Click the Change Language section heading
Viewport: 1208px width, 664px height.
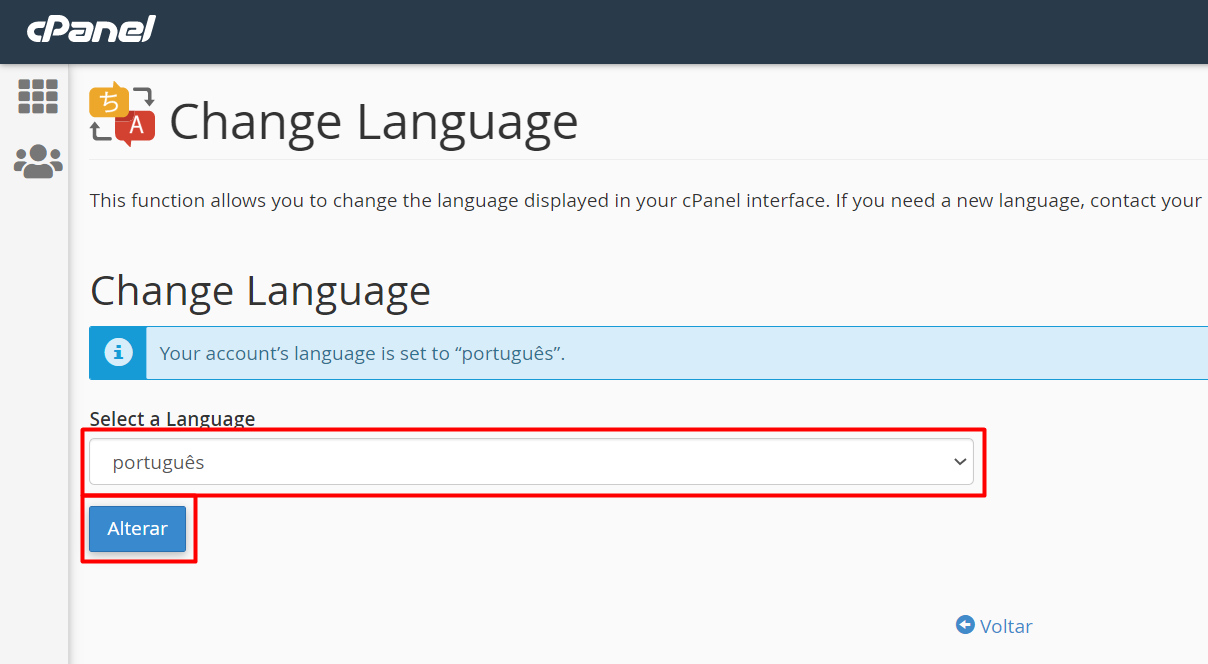pos(260,291)
